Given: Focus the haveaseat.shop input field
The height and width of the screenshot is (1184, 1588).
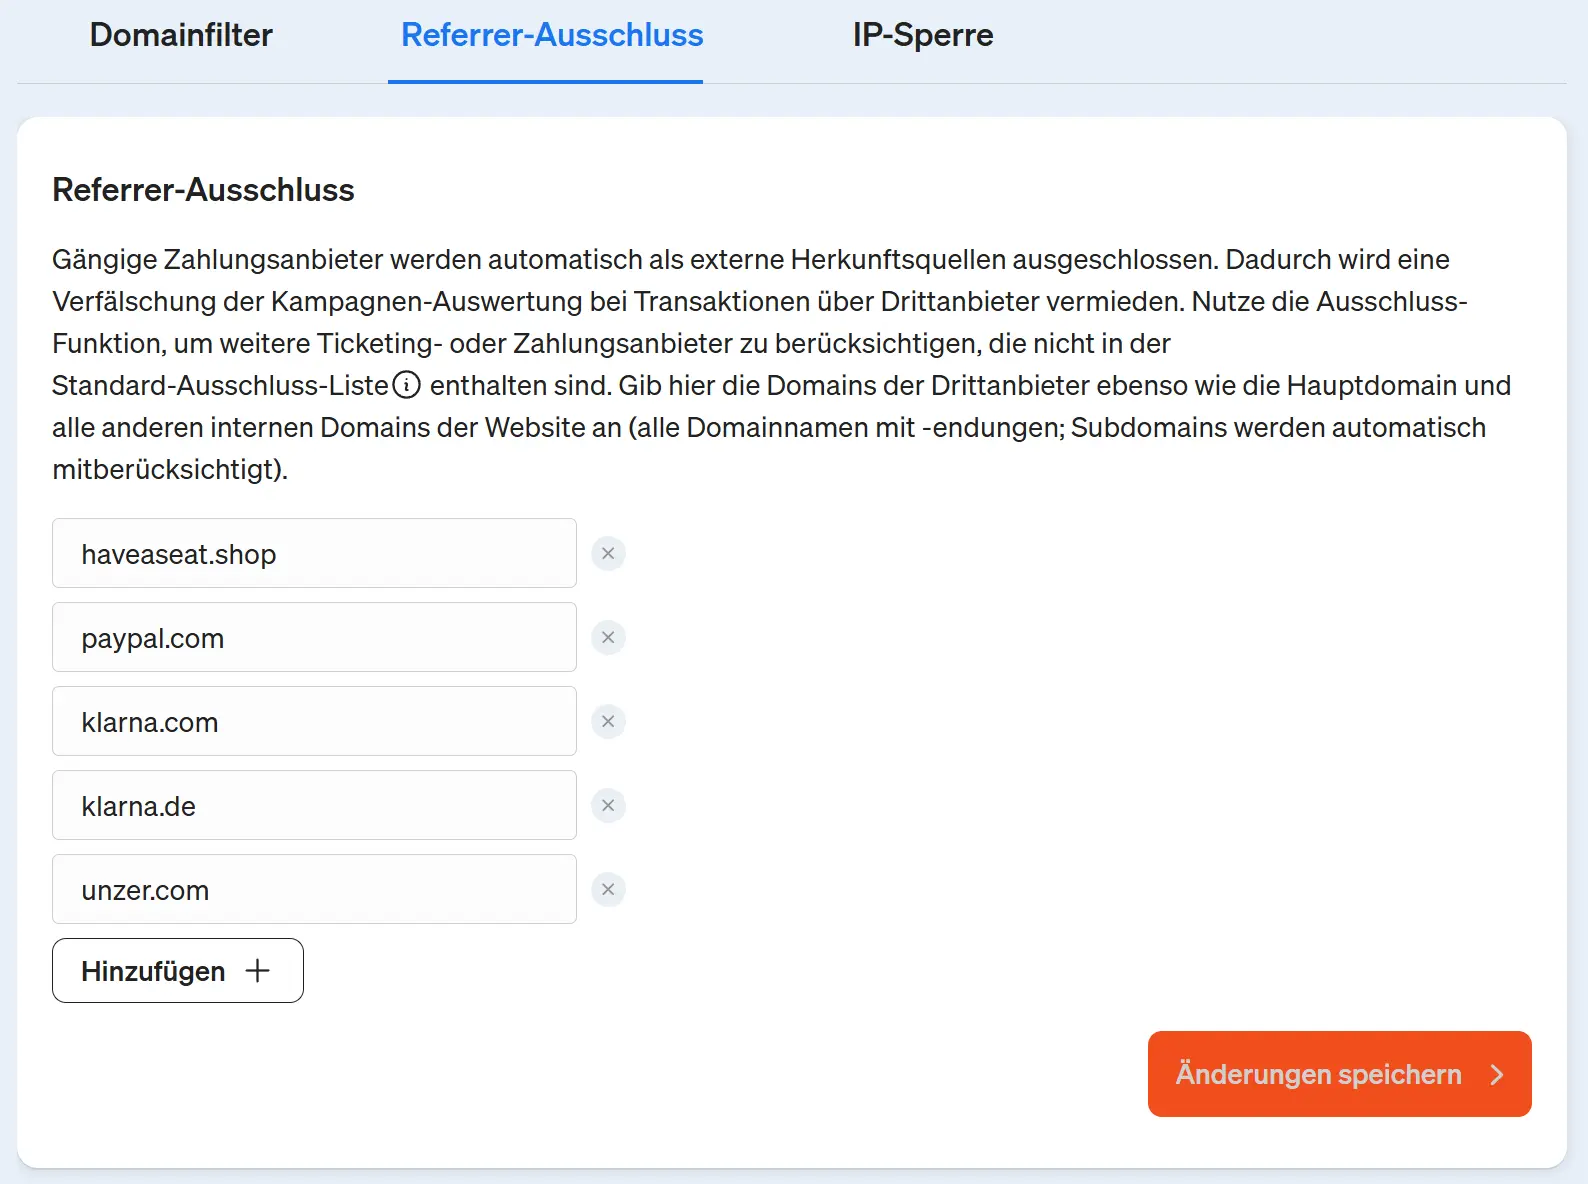Looking at the screenshot, I should point(314,553).
